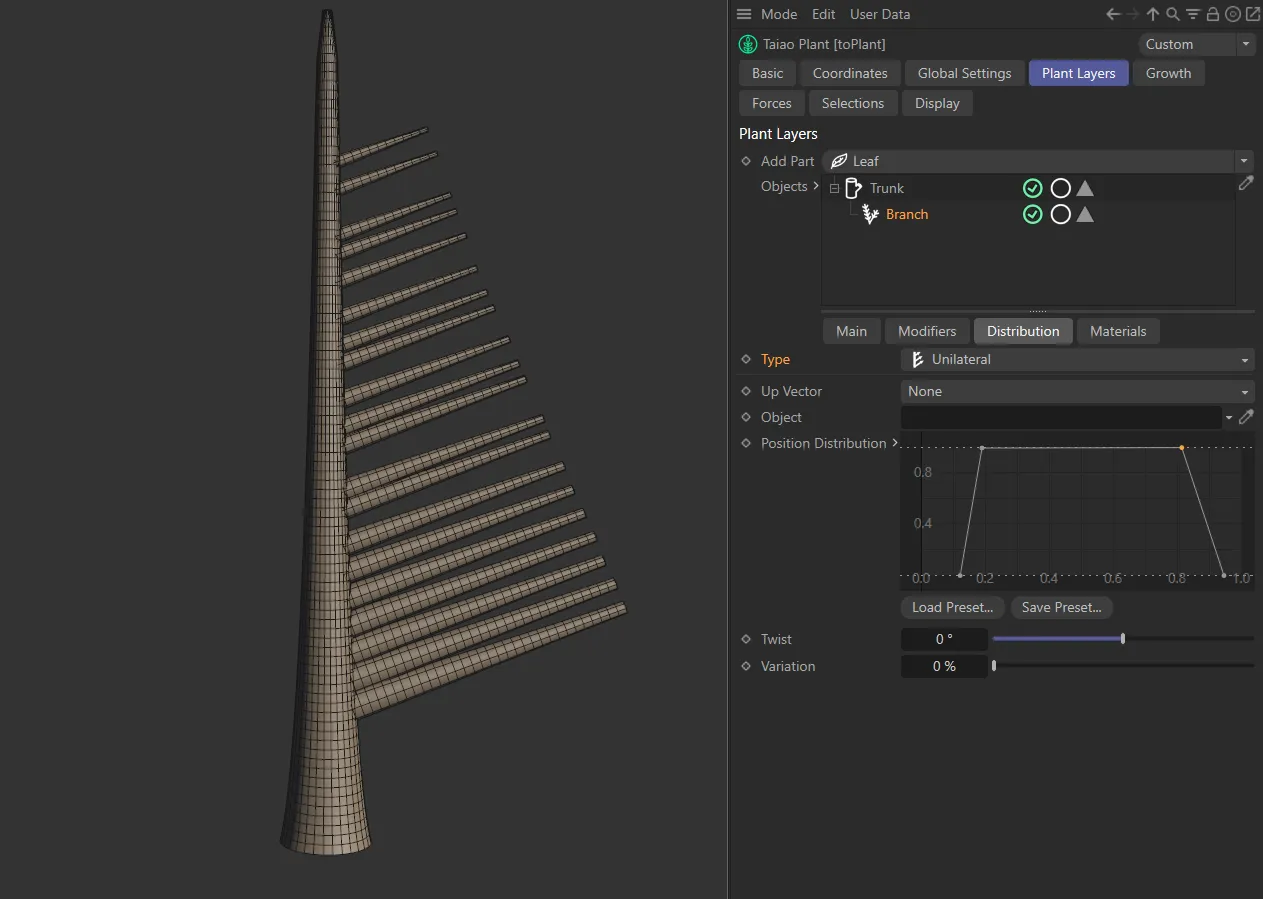
Task: Switch to the Growth tab
Action: click(x=1168, y=73)
